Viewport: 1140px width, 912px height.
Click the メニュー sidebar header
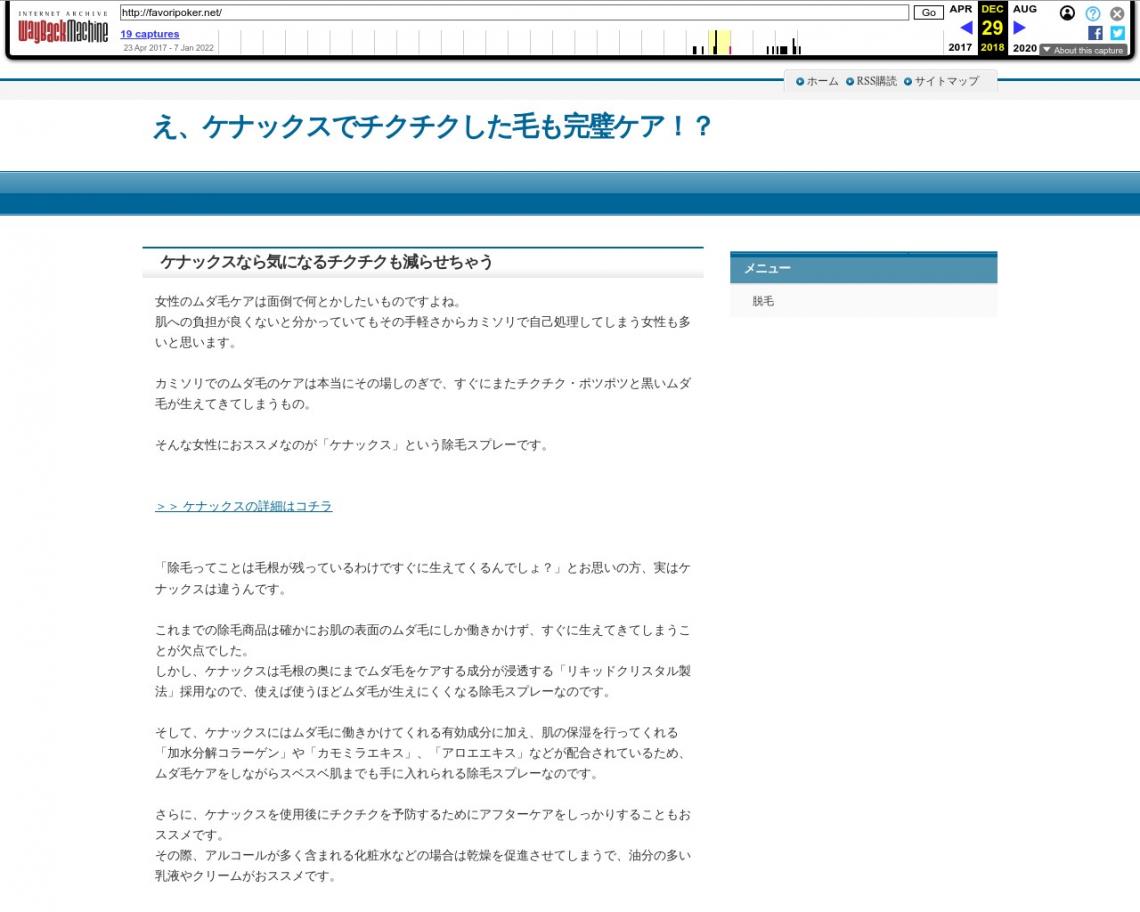click(x=864, y=268)
